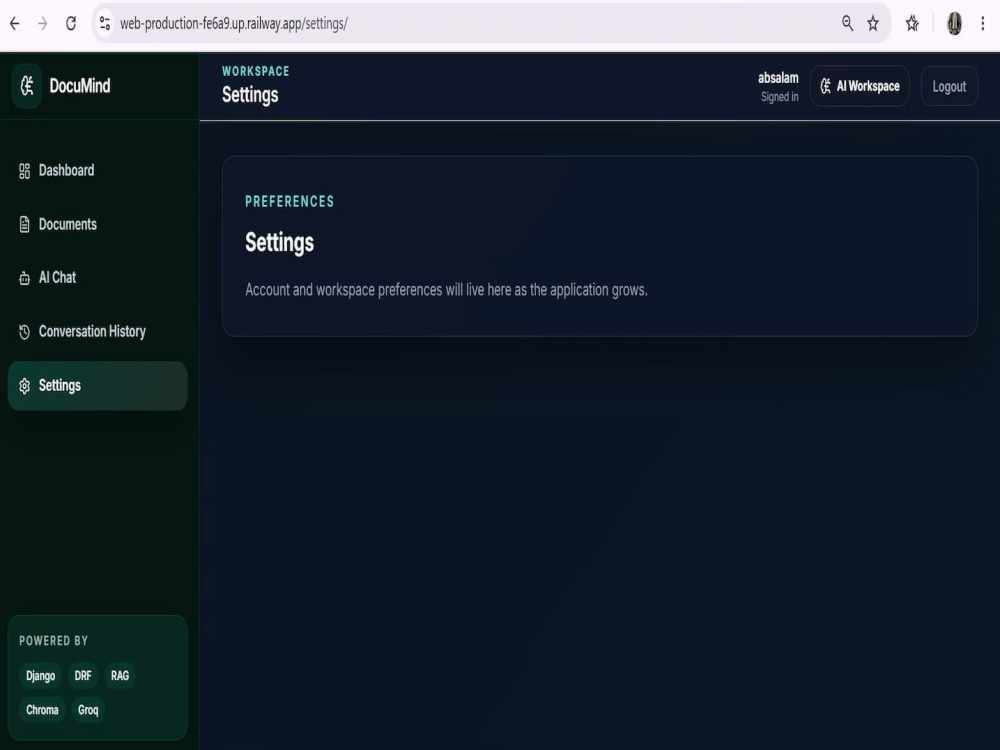The height and width of the screenshot is (750, 1000).
Task: Open Conversation History in the sidebar
Action: [x=98, y=332]
